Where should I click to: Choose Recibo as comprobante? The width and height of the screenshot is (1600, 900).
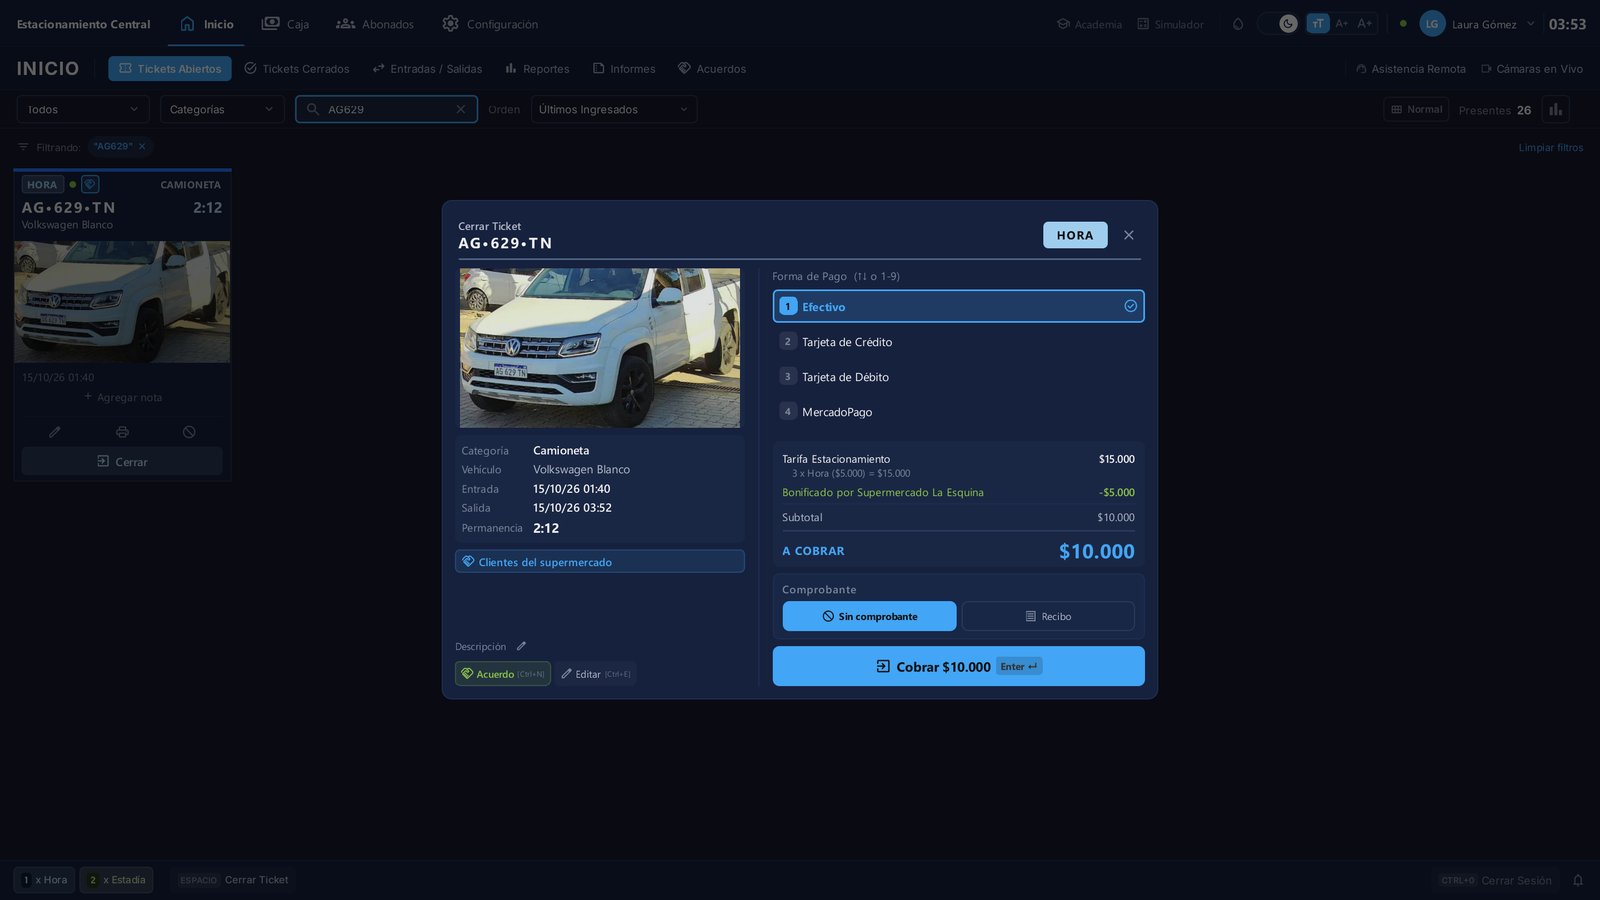point(1048,616)
